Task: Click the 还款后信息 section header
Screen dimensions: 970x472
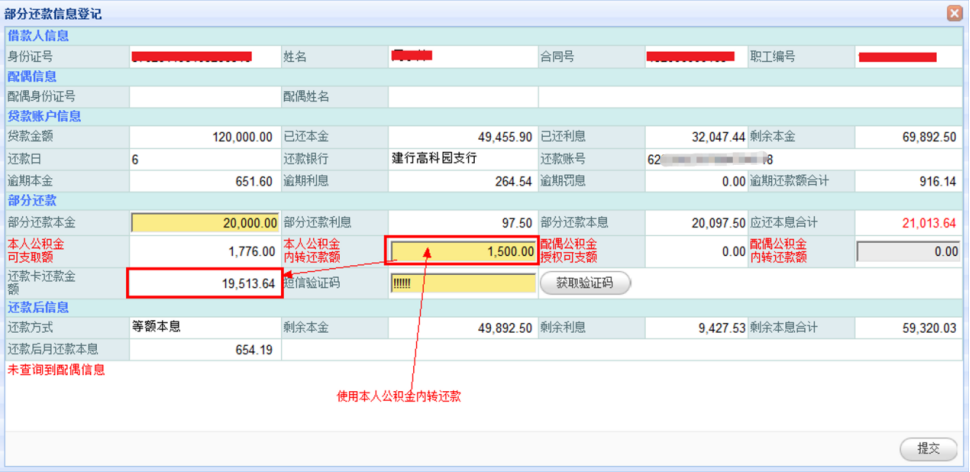Action: (39, 306)
